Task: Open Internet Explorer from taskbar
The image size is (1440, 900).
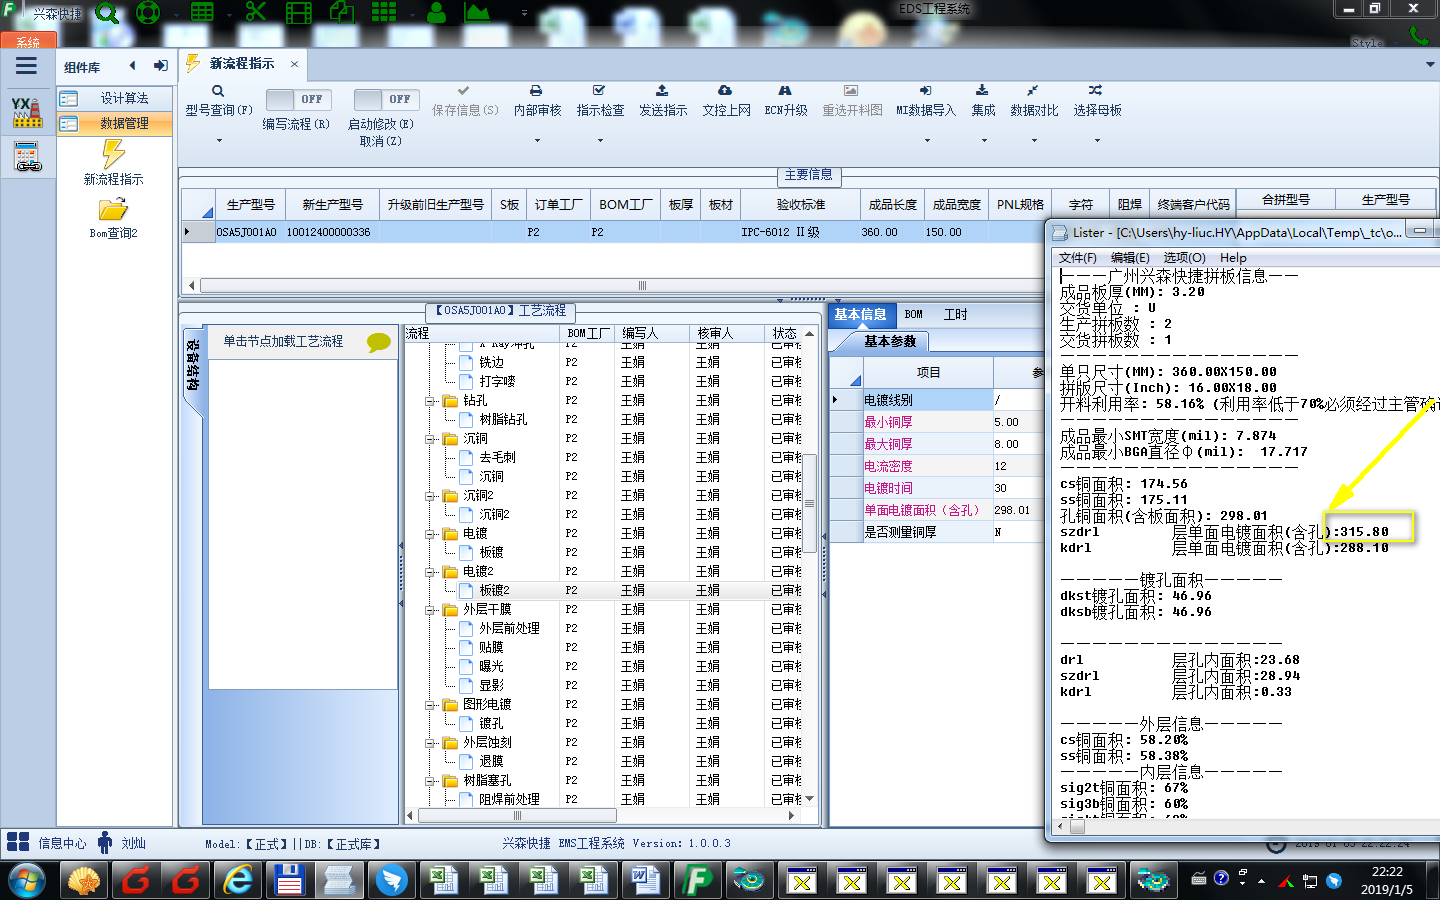Action: [238, 881]
